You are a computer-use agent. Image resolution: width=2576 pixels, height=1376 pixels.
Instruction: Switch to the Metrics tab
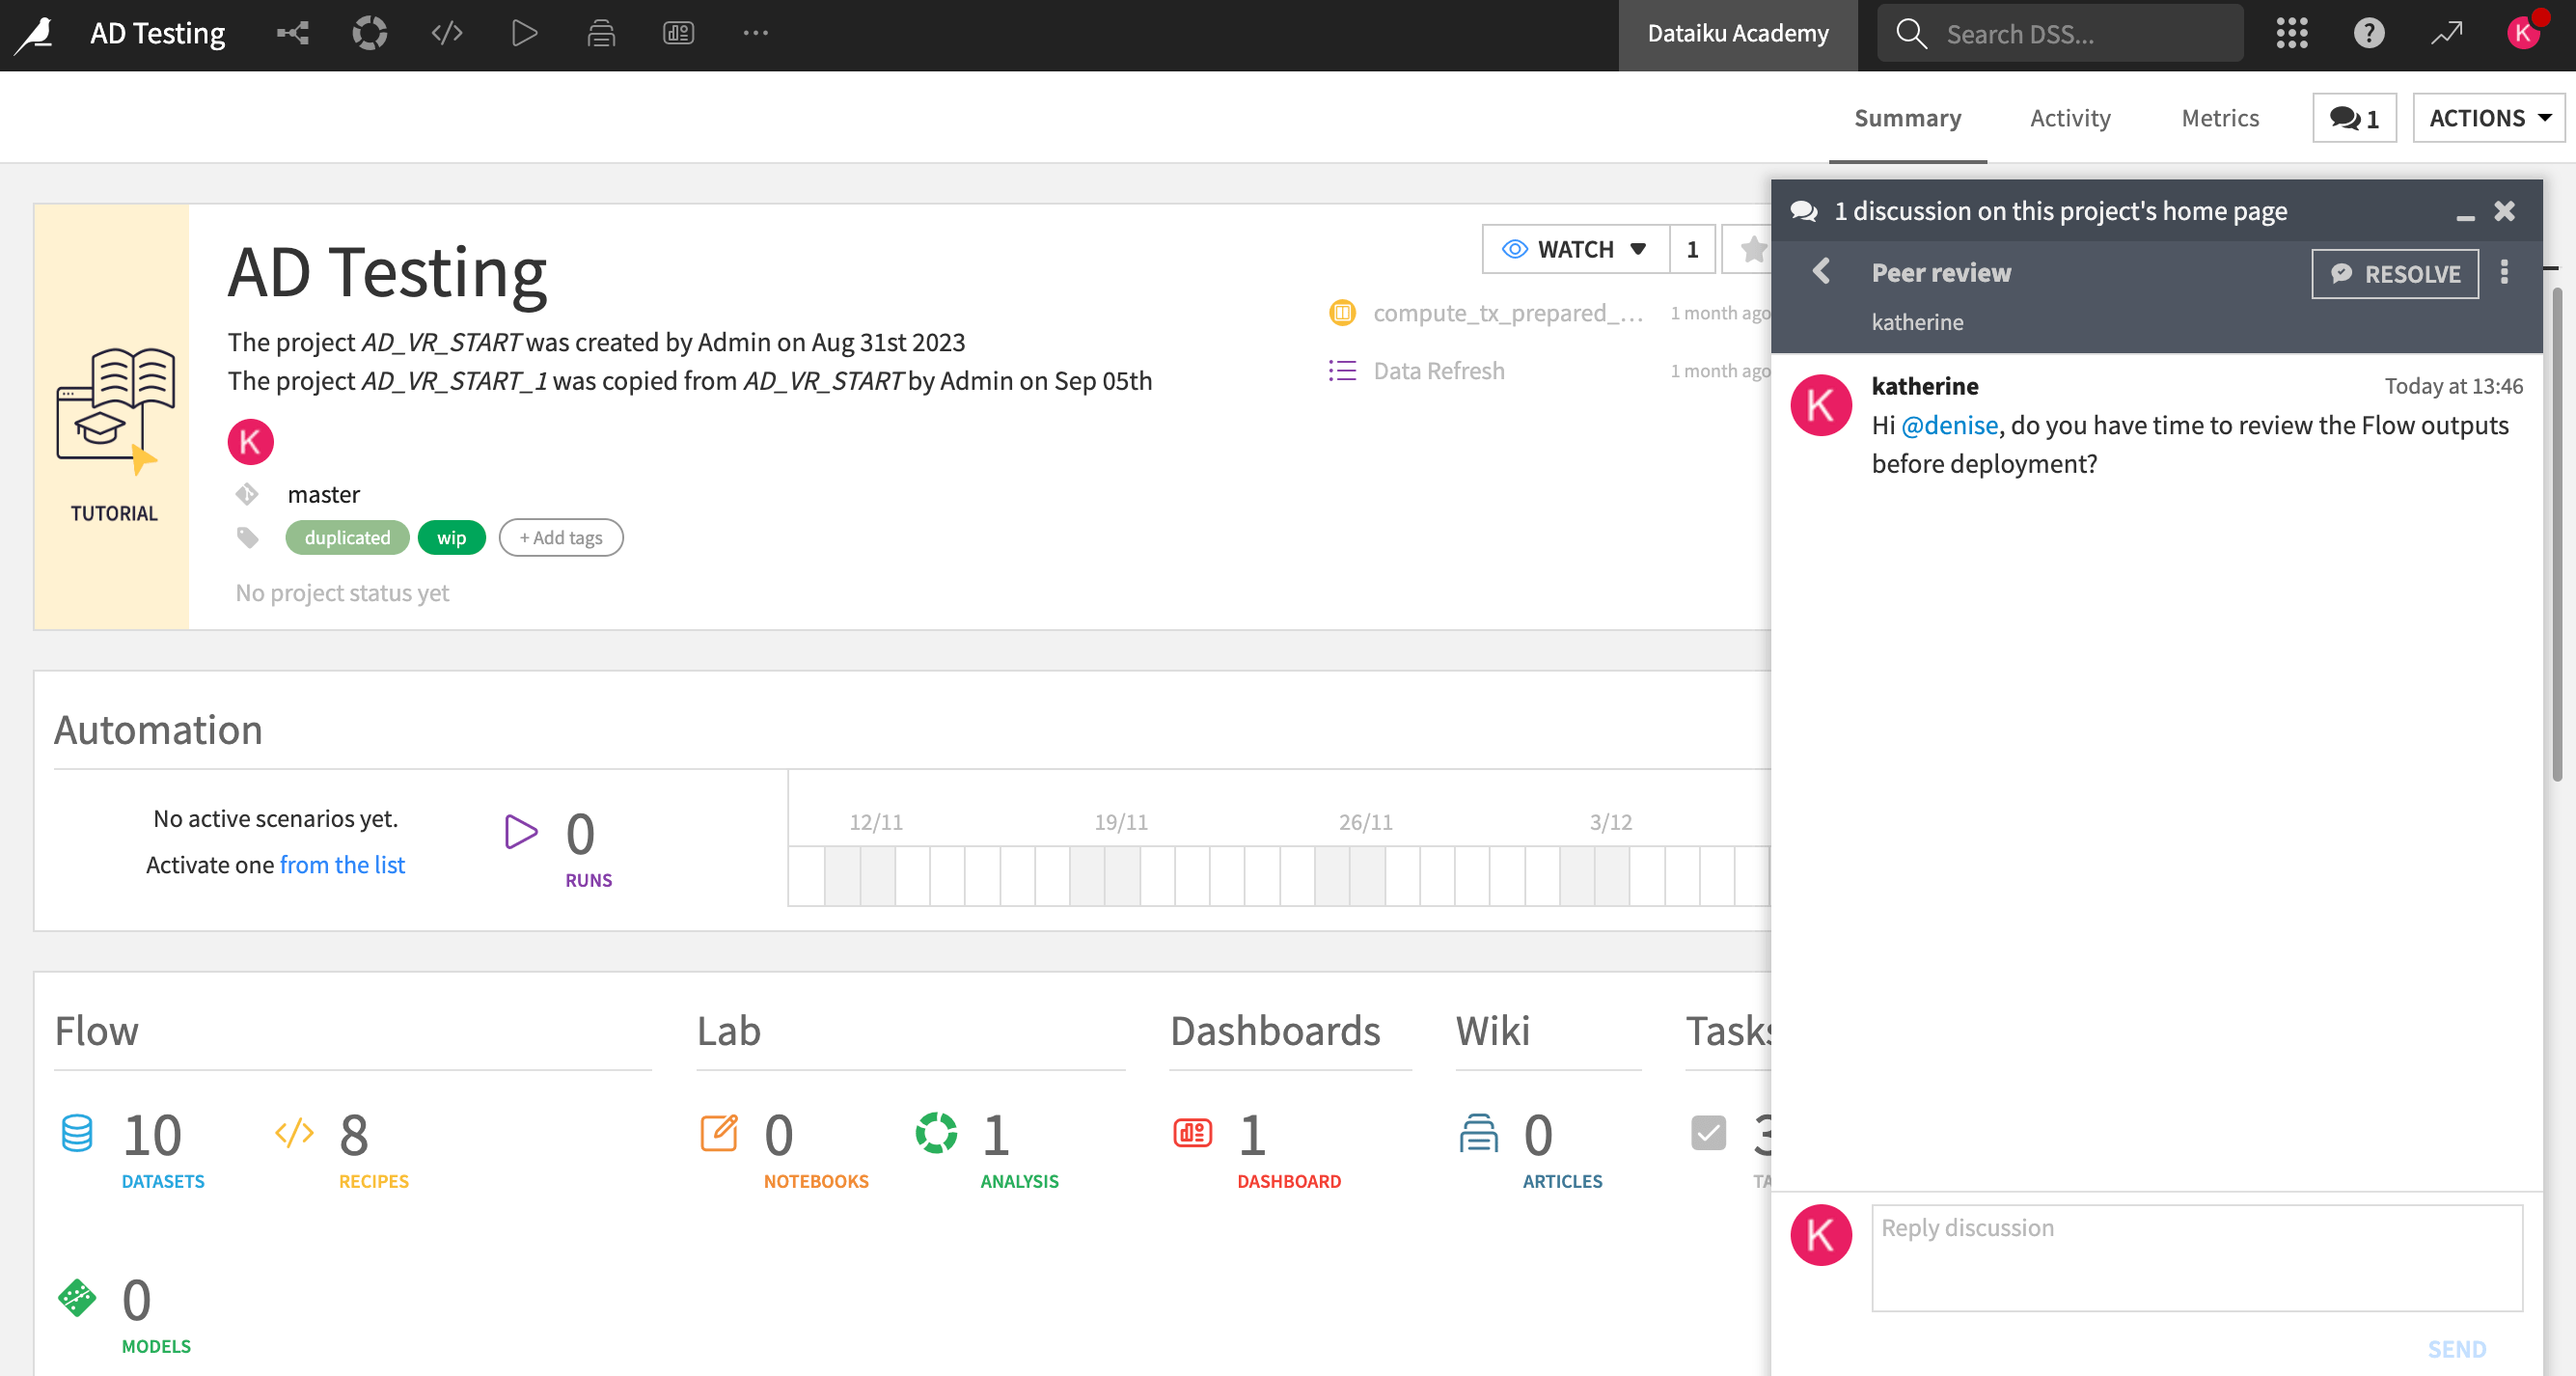[2220, 117]
